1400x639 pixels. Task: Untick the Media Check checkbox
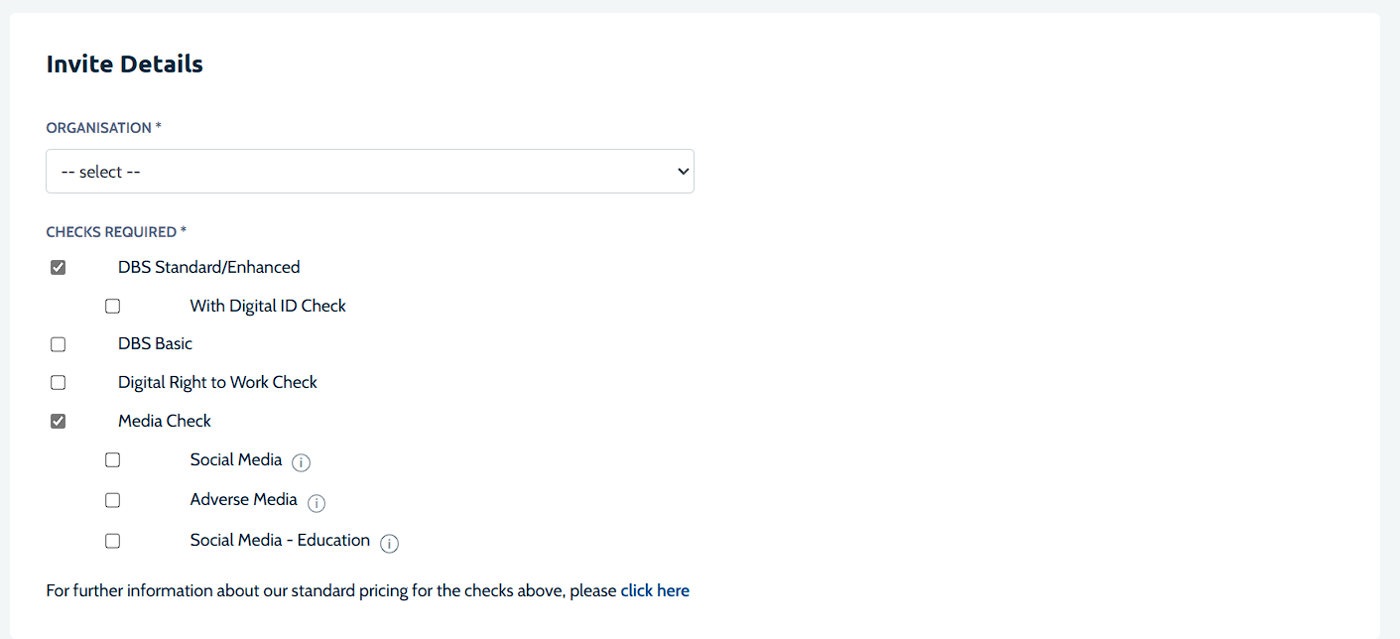coord(58,421)
